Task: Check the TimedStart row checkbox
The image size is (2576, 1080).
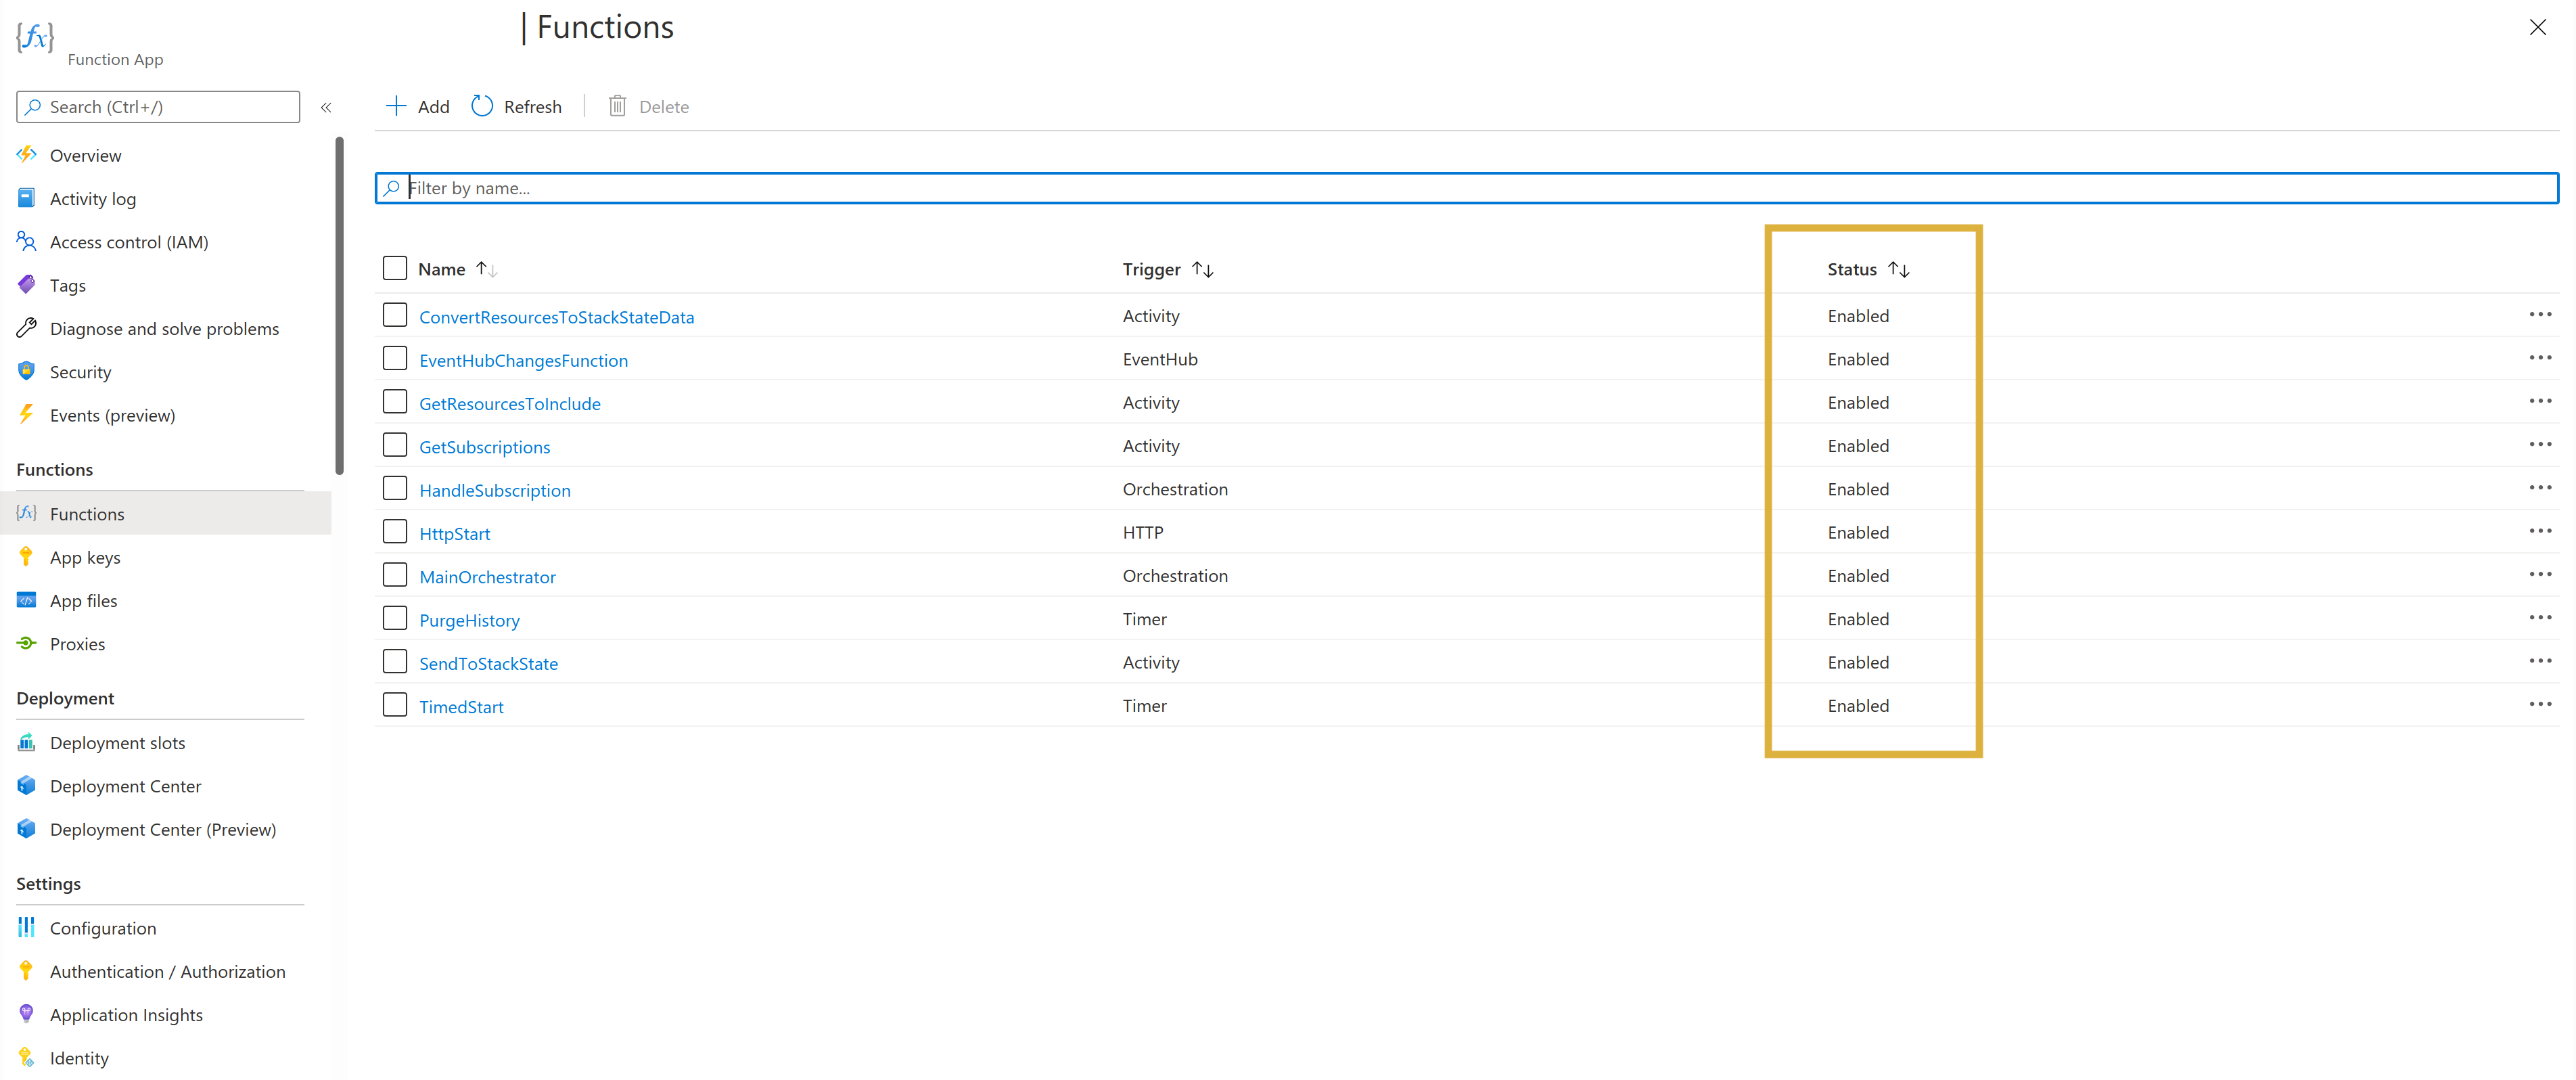Action: [395, 705]
